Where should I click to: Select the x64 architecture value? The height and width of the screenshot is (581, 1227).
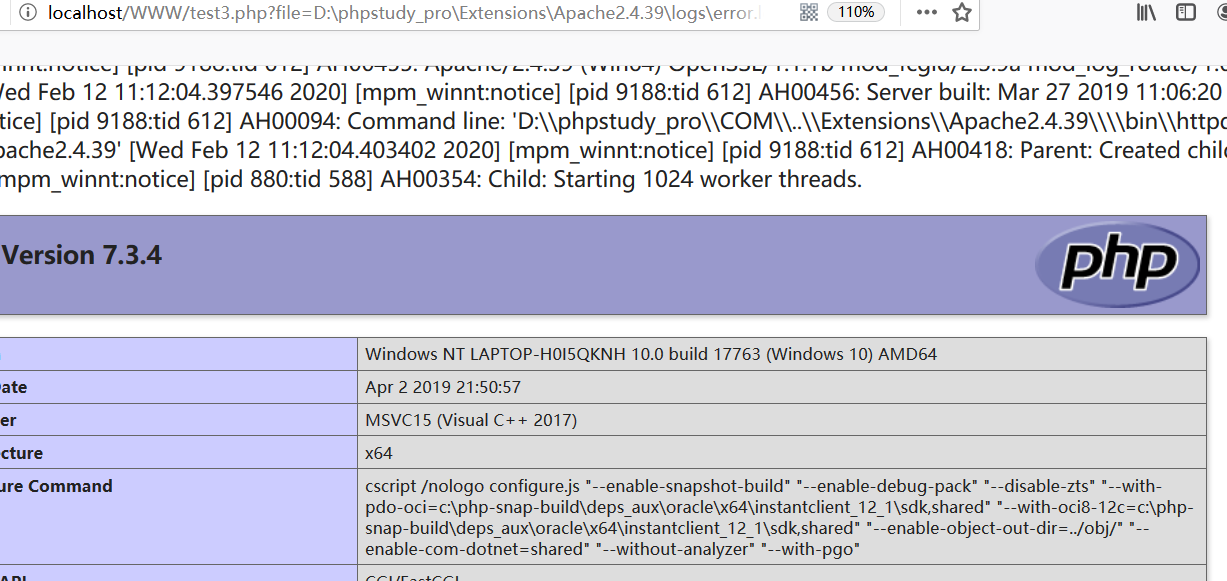point(379,453)
